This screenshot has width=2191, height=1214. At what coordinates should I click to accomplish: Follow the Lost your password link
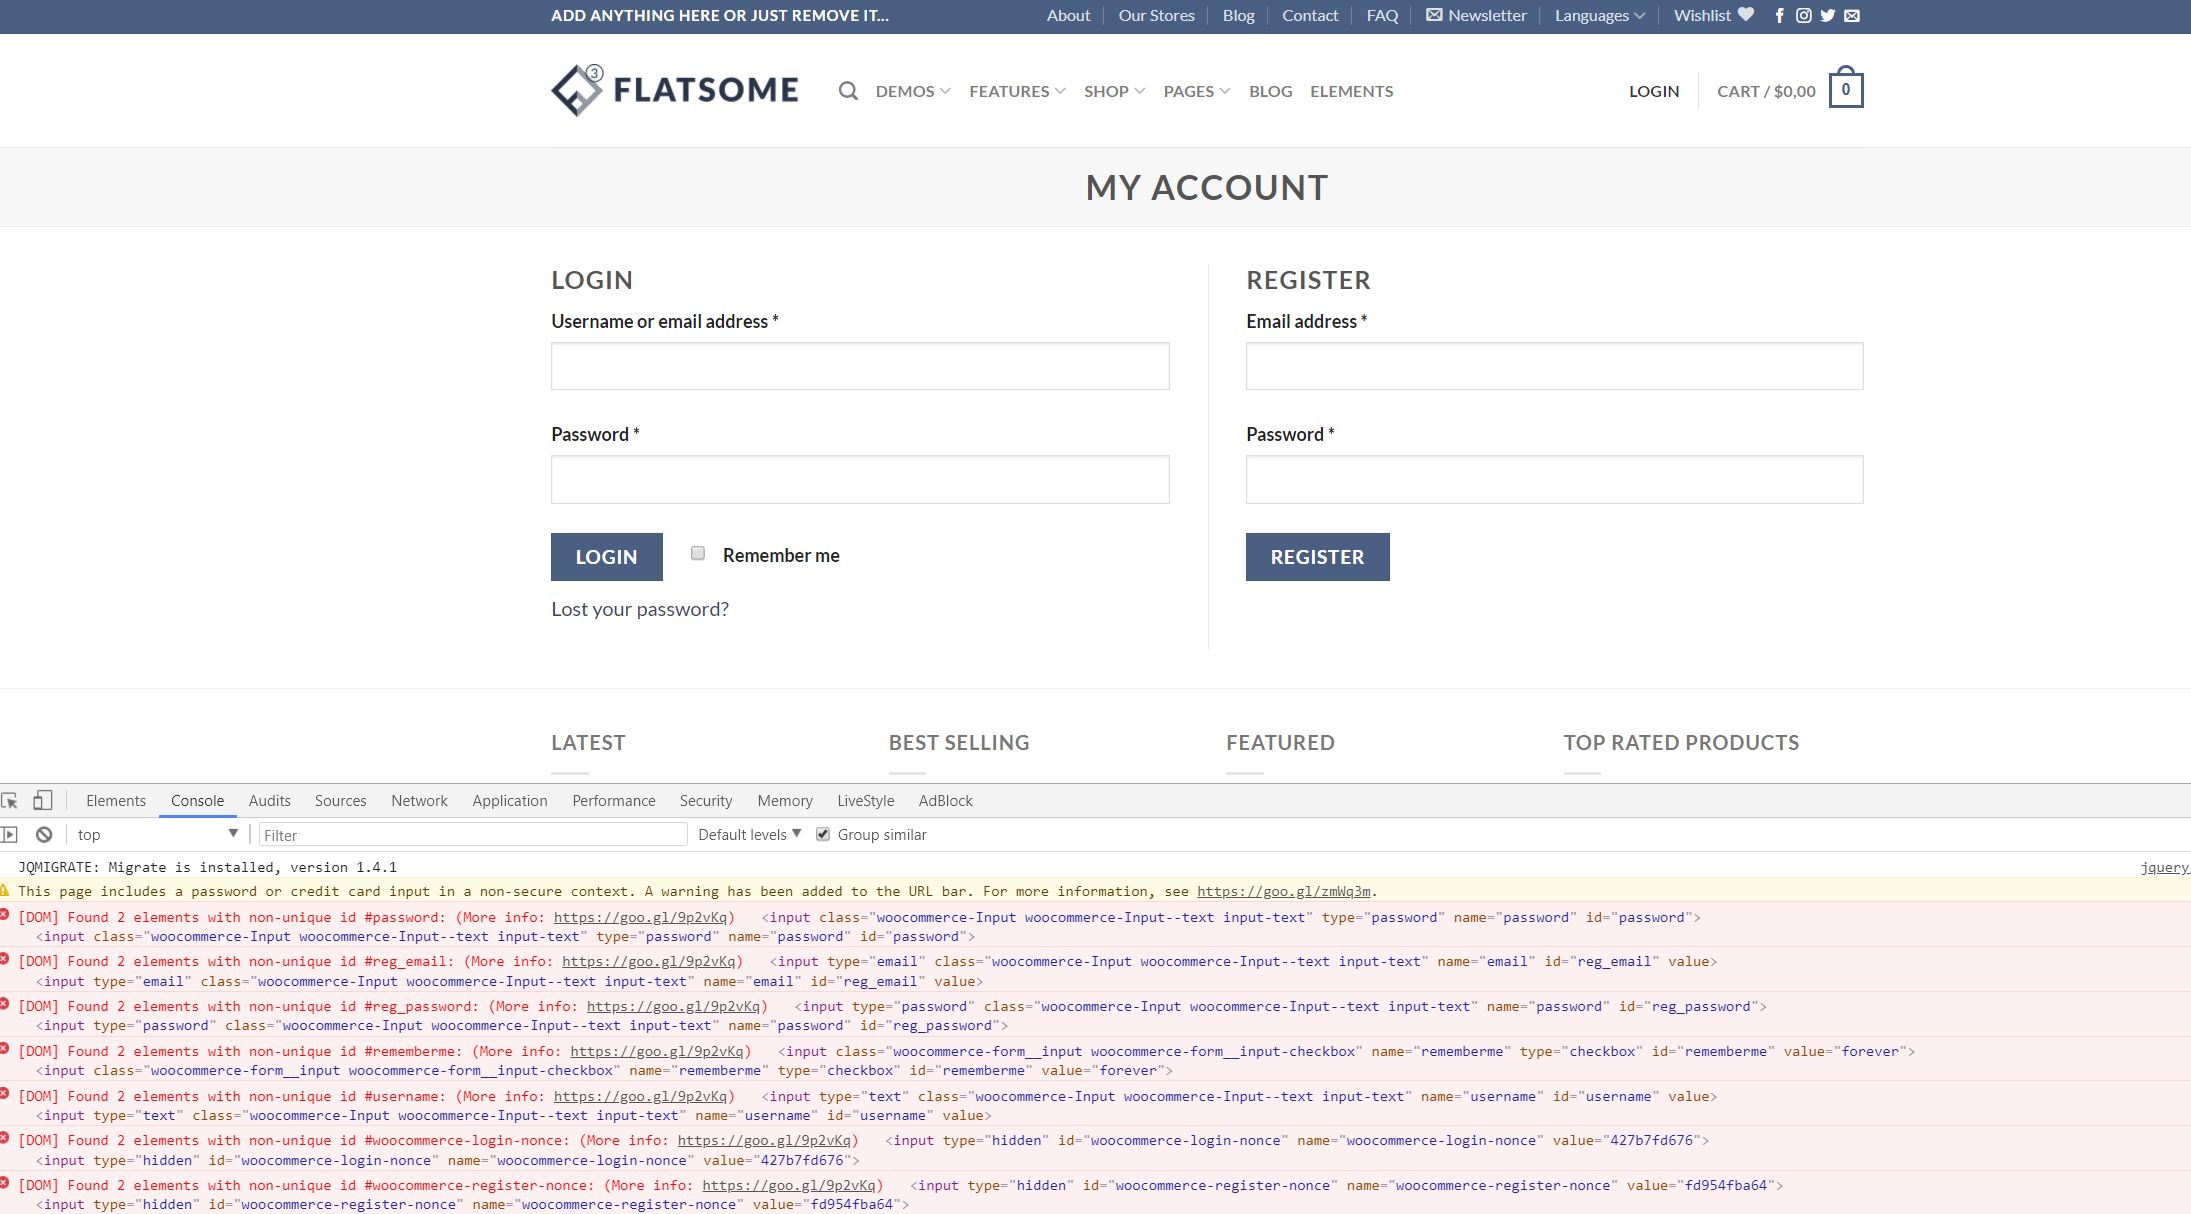tap(640, 610)
